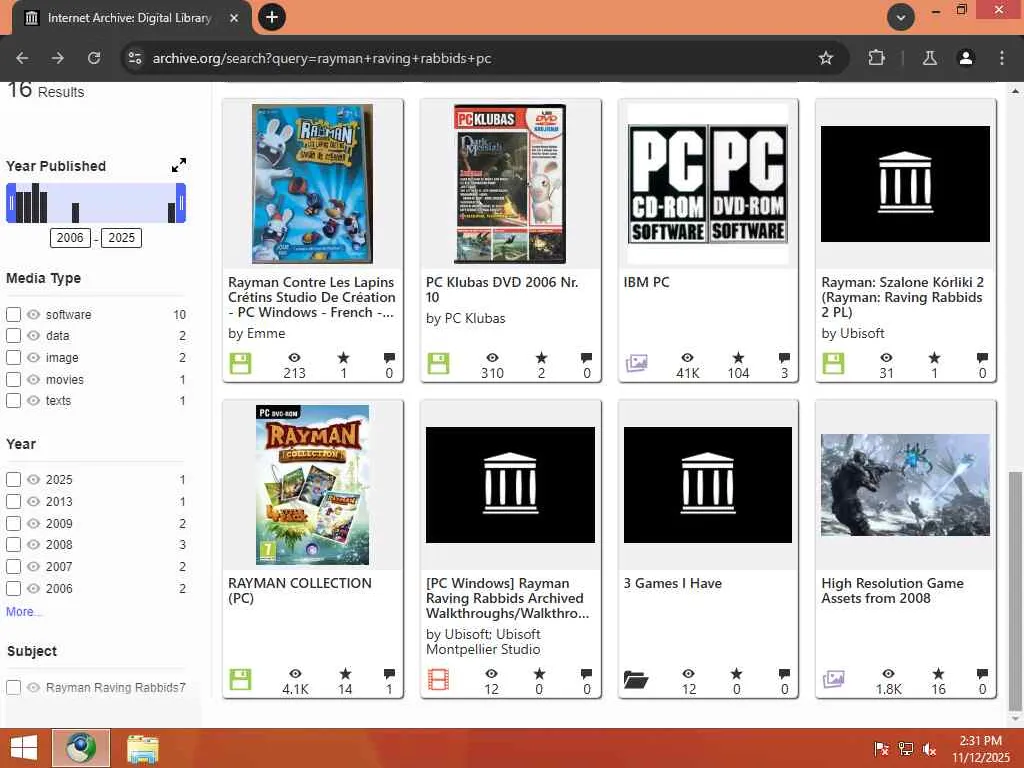
Task: Check the 2025 year filter
Action: [13, 479]
